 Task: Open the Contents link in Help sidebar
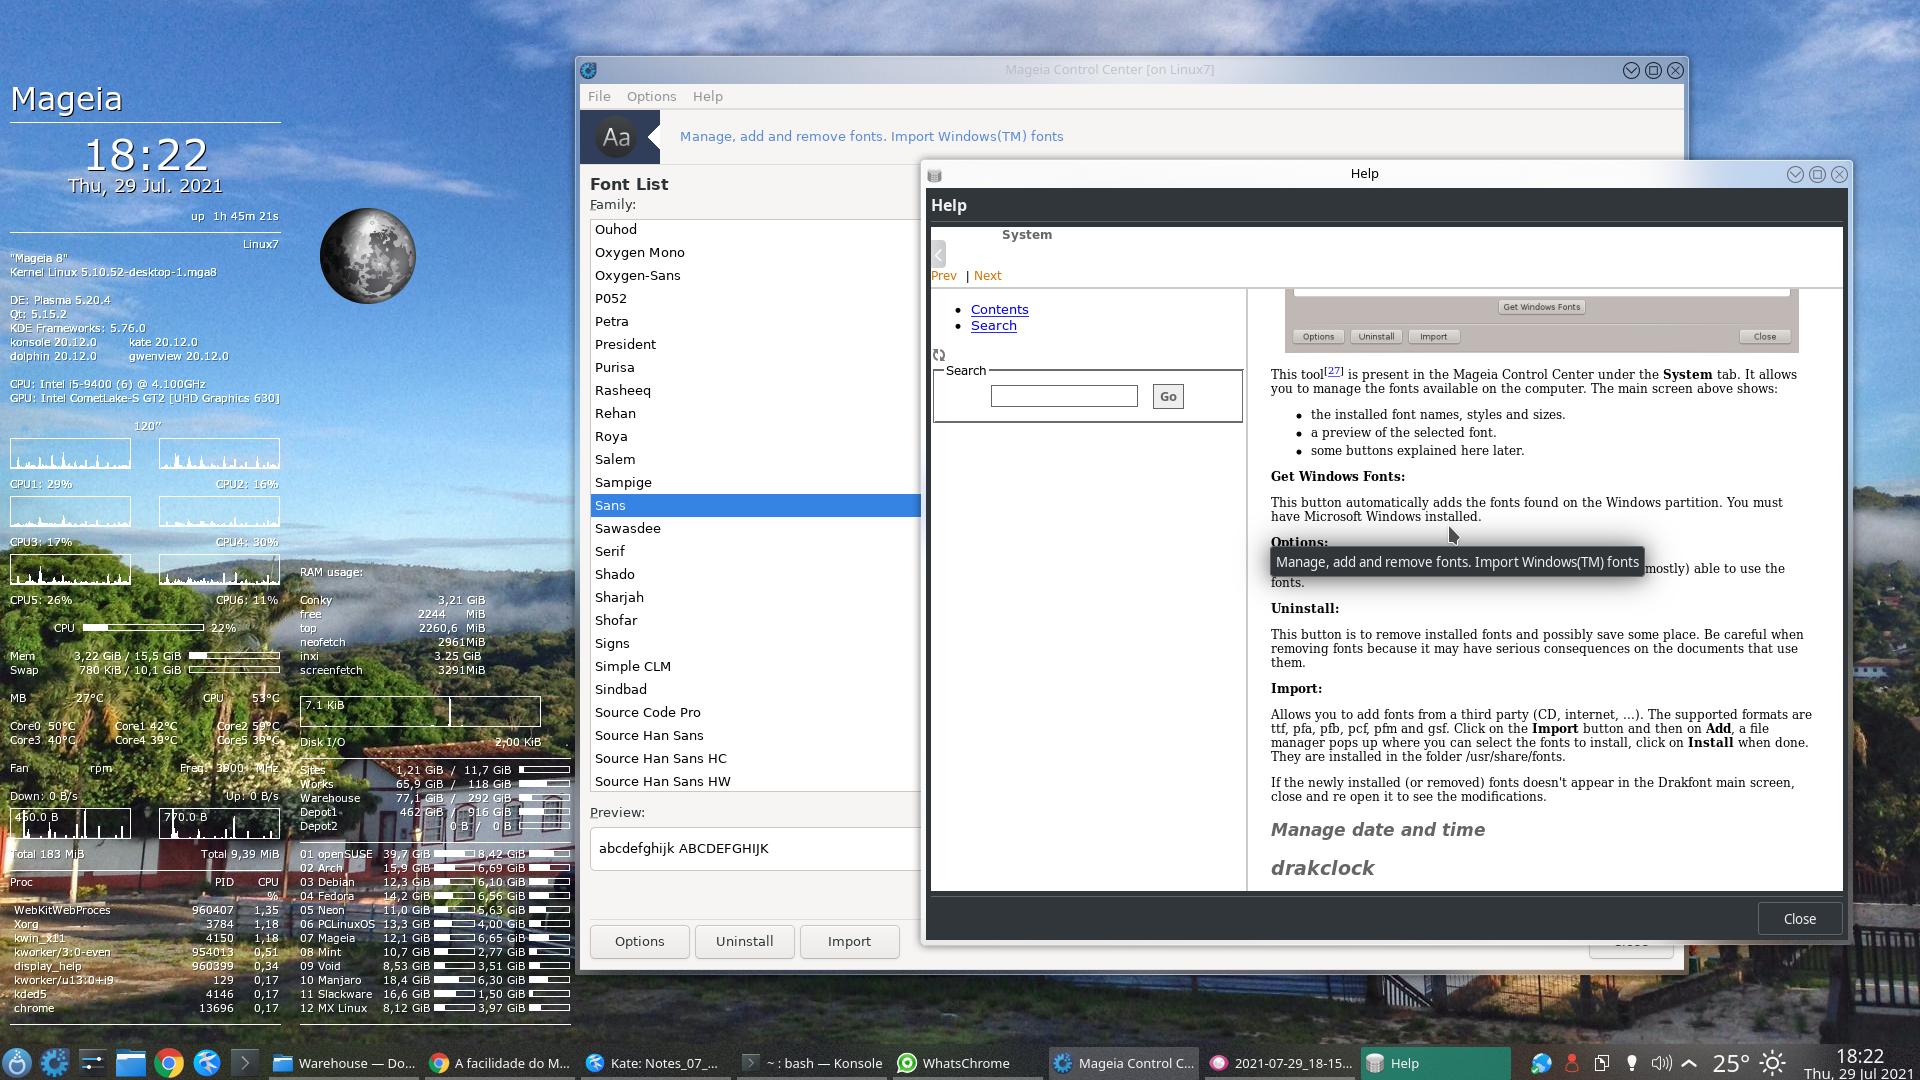pyautogui.click(x=999, y=309)
